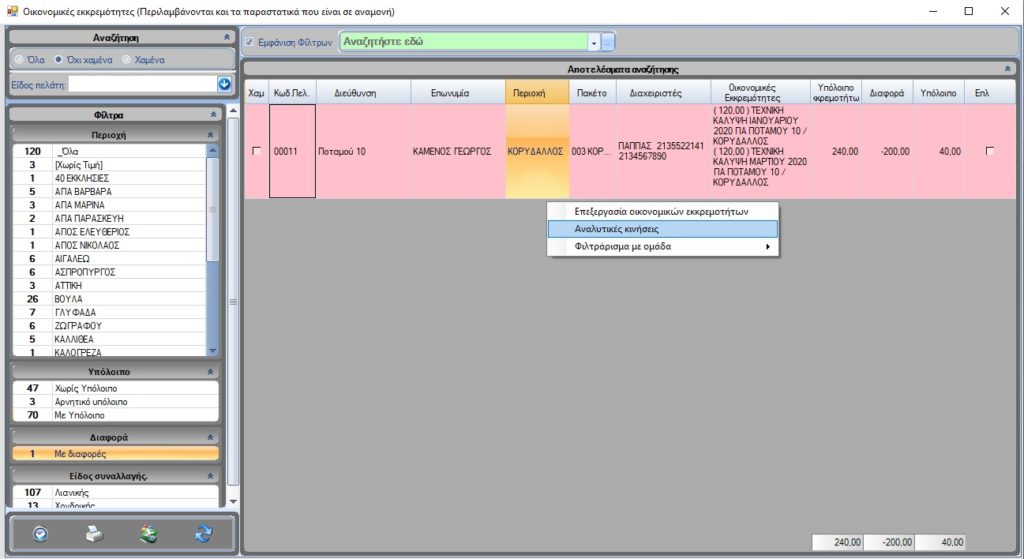Toggle the Εμφάνιση Φίλτρων checkbox
Screen dimensions: 1024x559
(250, 42)
